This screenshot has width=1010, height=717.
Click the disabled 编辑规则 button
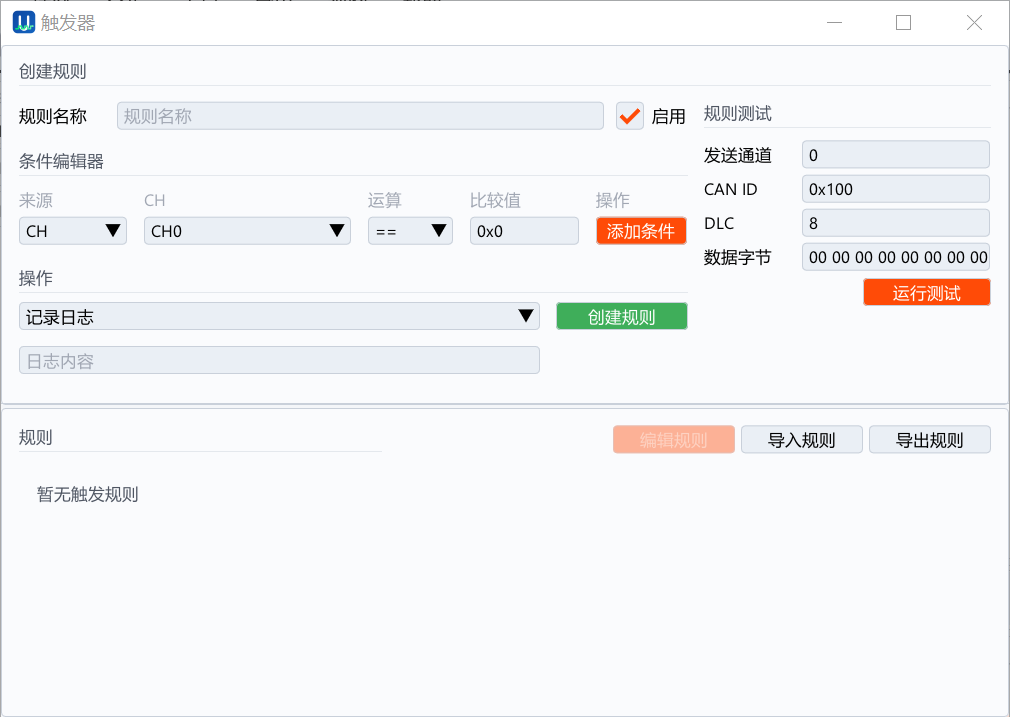[674, 439]
